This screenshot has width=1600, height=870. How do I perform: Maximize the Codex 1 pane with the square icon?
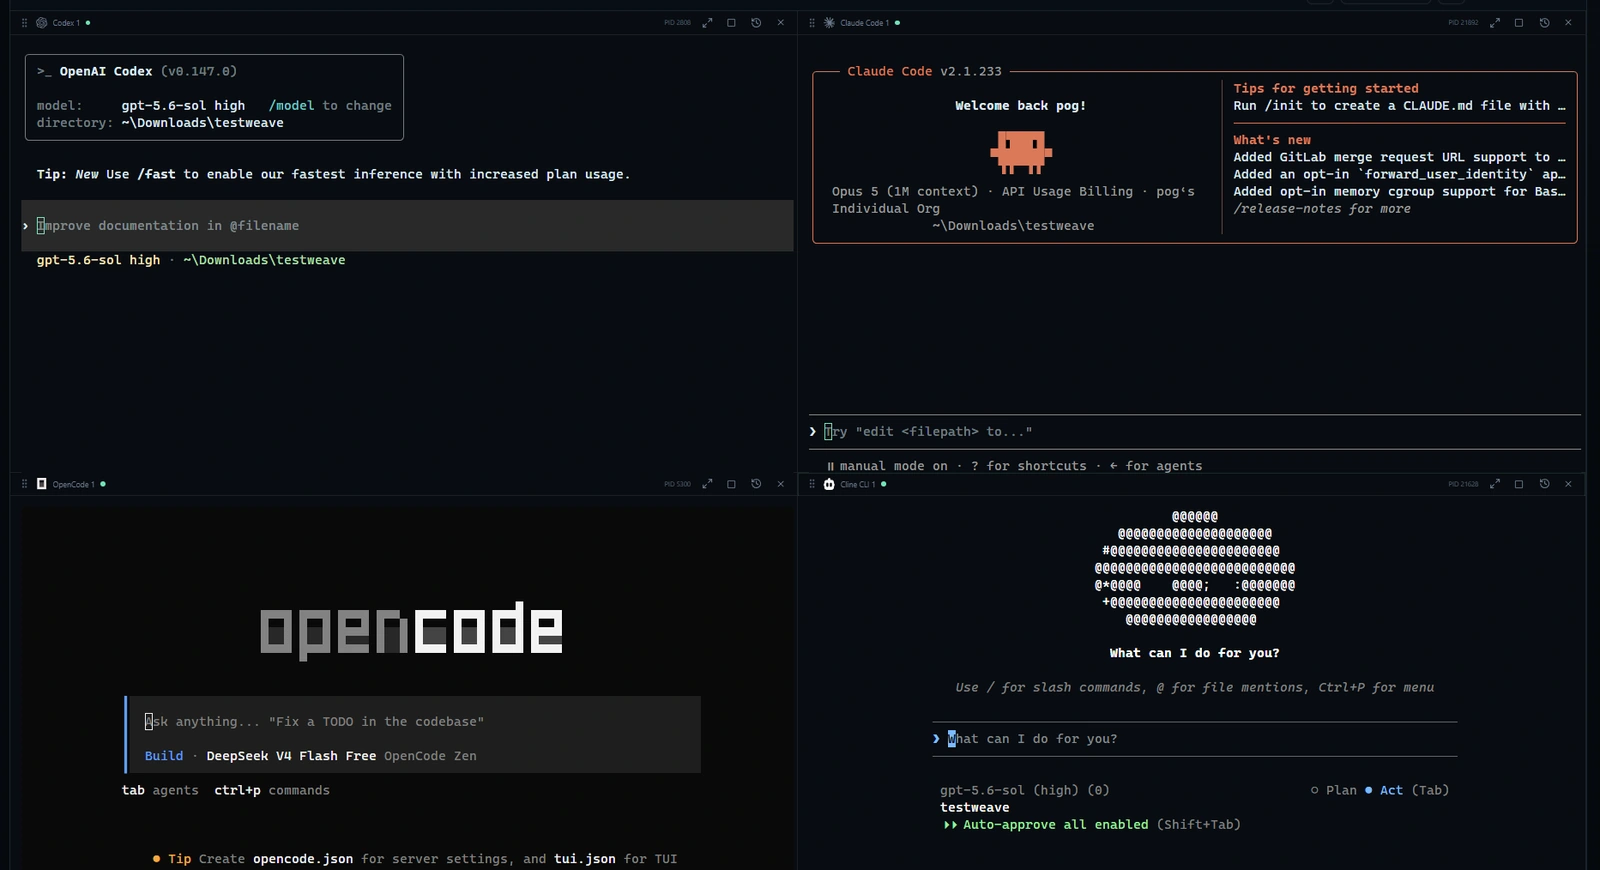(x=731, y=22)
